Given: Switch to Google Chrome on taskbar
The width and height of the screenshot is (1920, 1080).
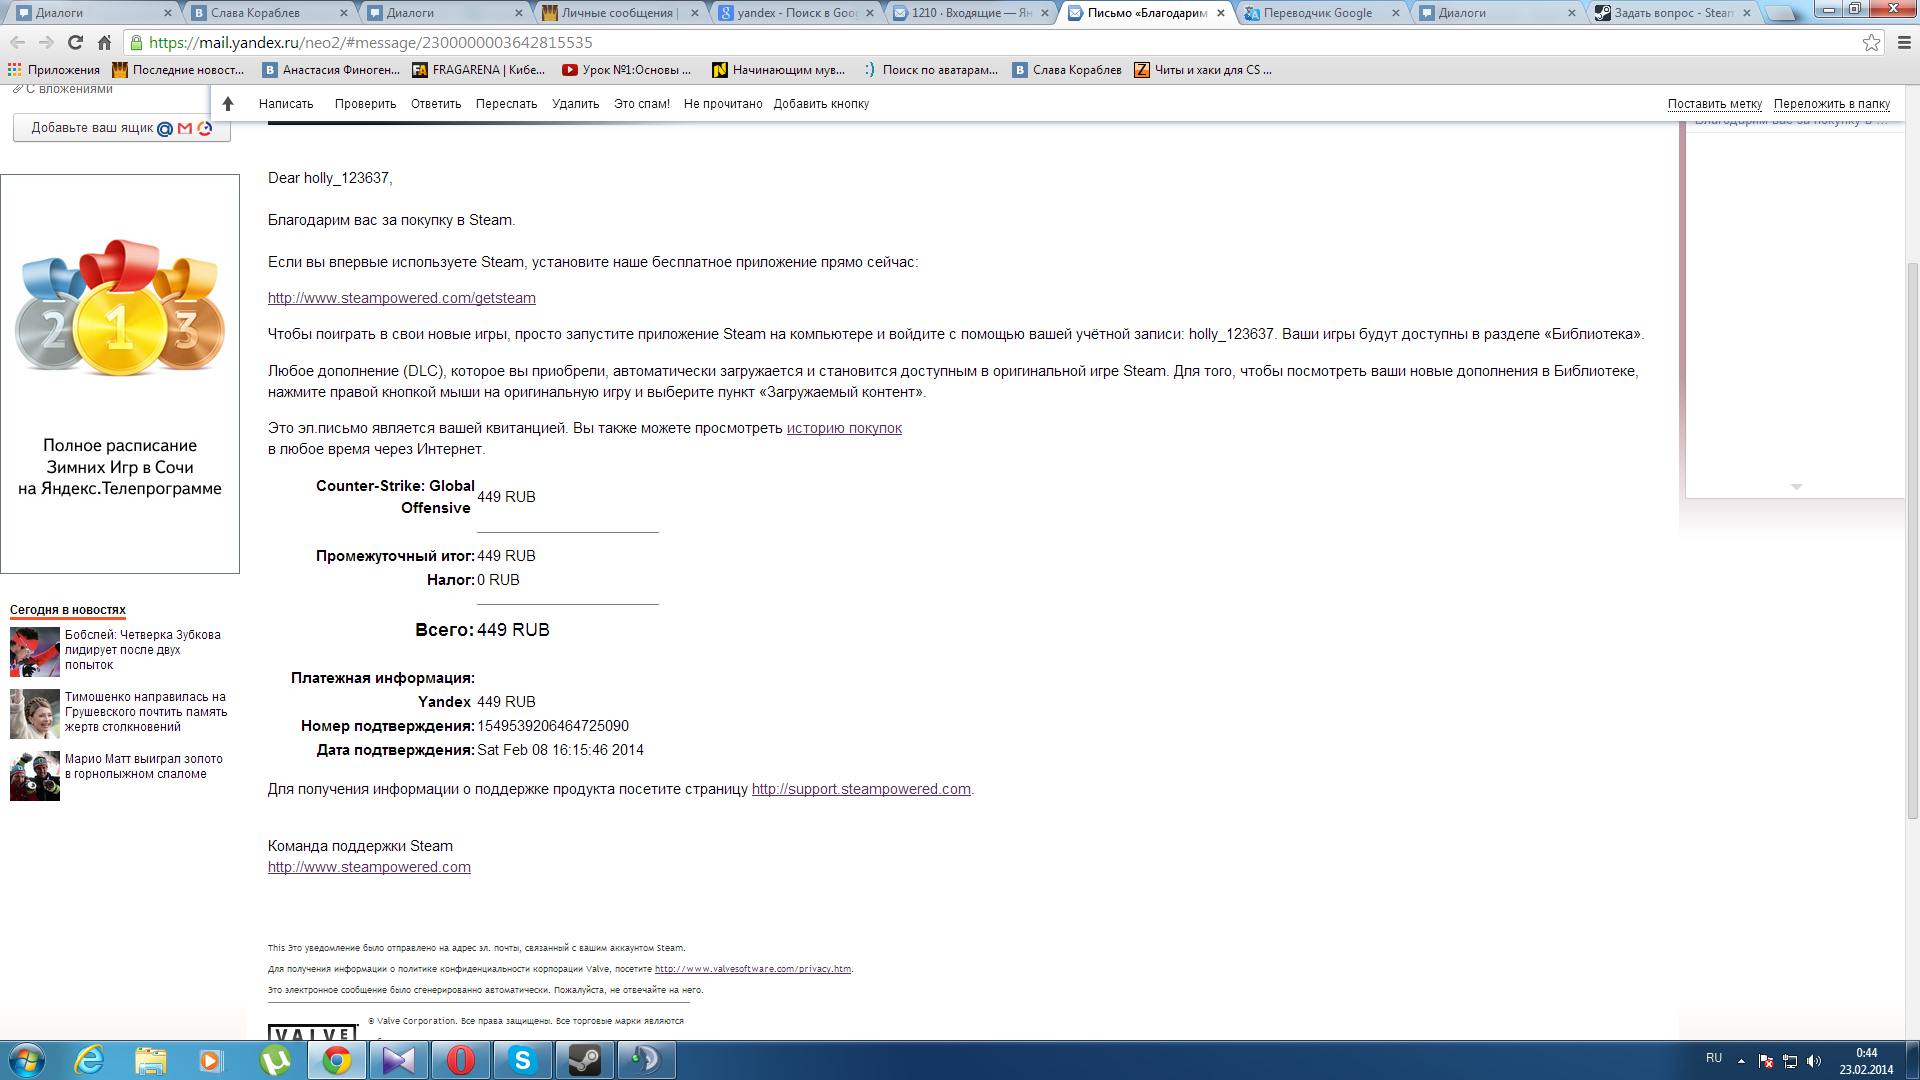Looking at the screenshot, I should 337,1060.
